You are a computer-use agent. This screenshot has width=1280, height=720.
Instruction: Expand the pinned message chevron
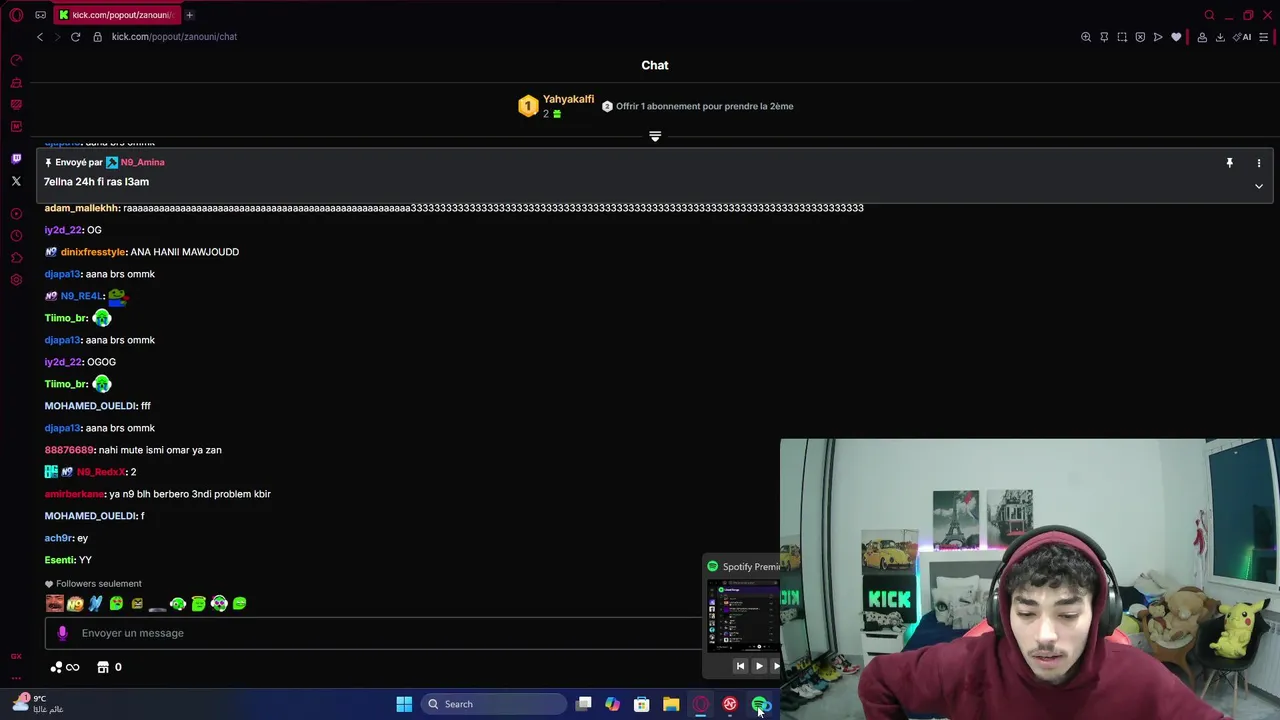(x=1259, y=186)
